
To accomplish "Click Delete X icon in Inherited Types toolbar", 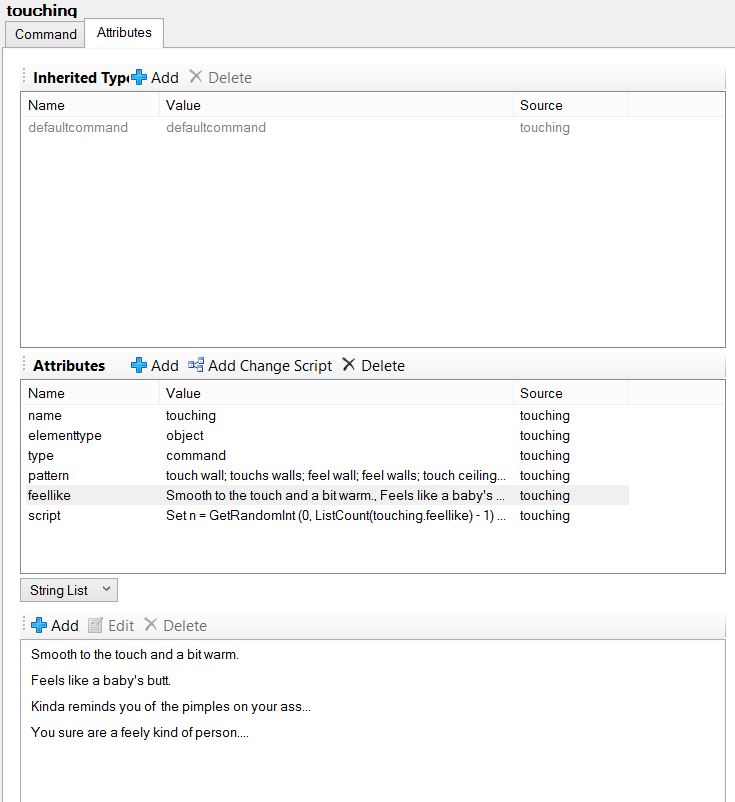I will click(x=196, y=78).
